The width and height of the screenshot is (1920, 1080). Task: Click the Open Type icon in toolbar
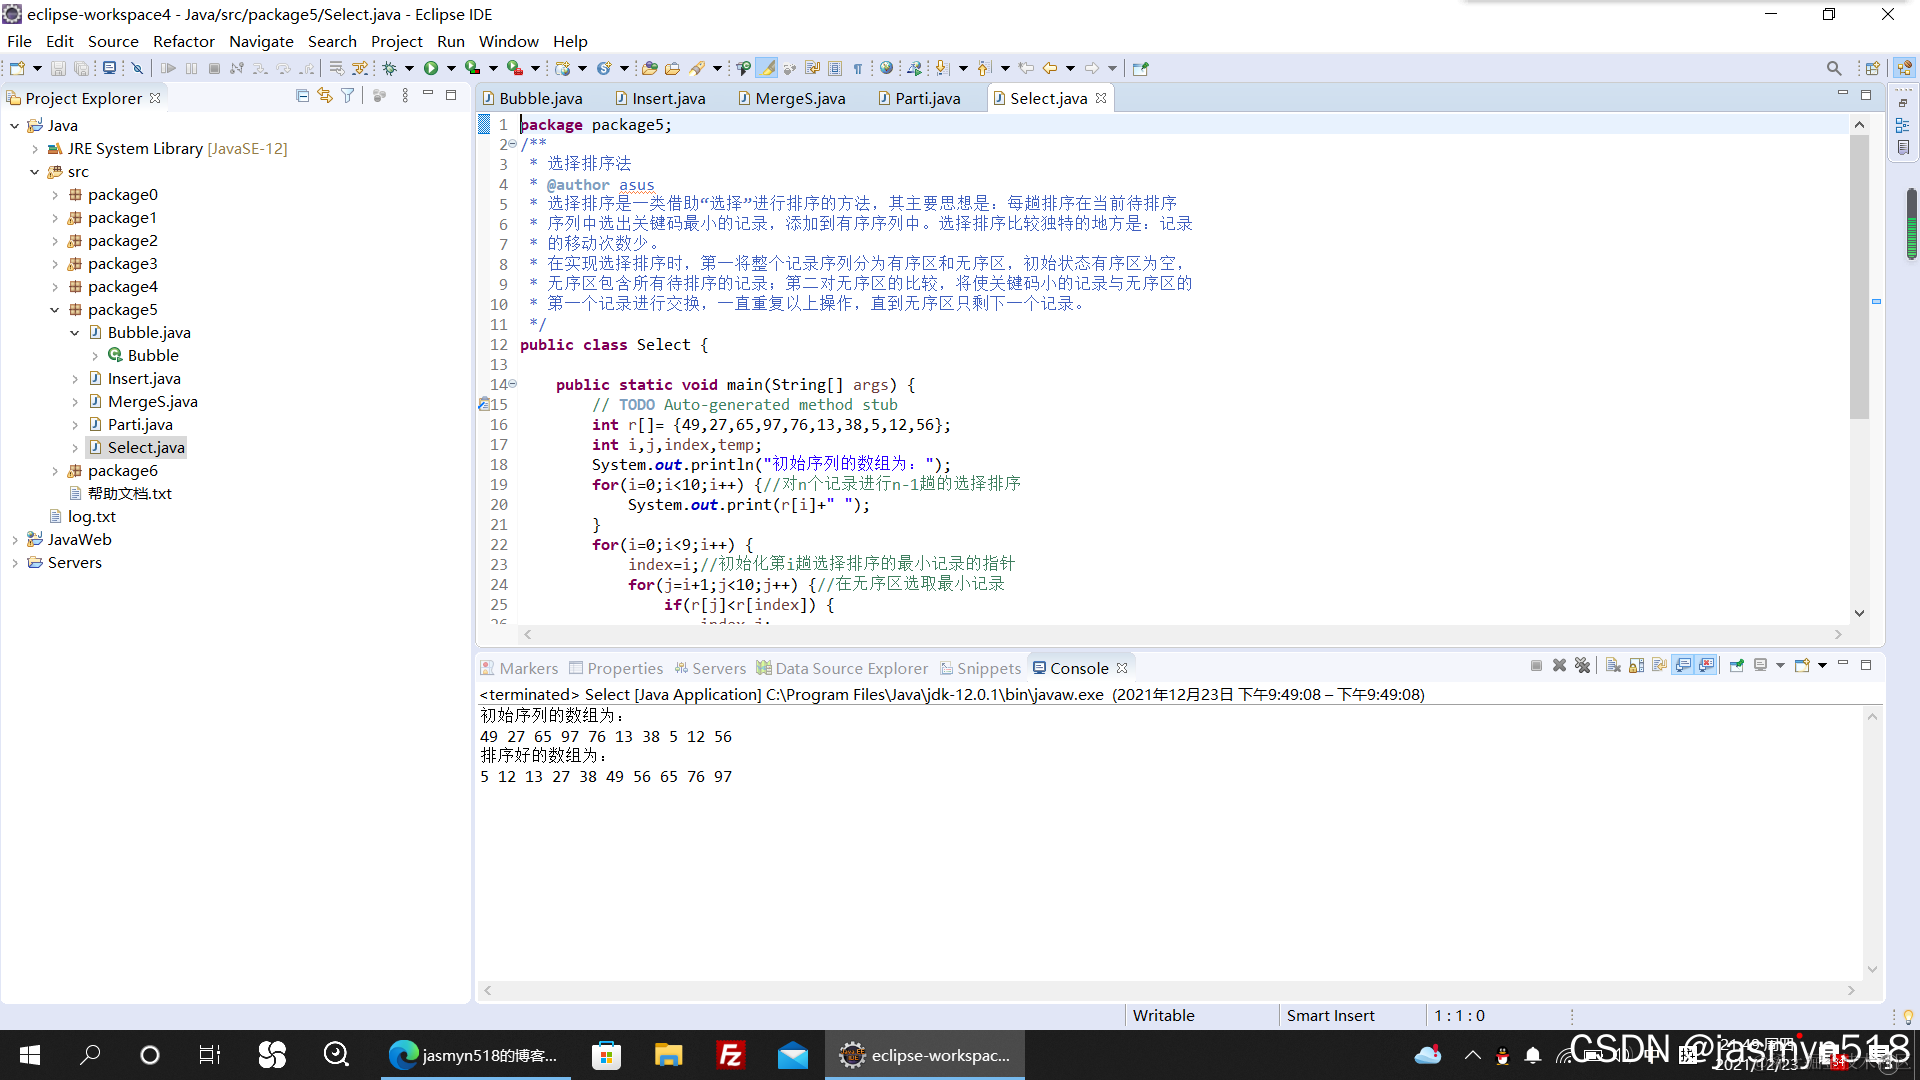(x=650, y=68)
